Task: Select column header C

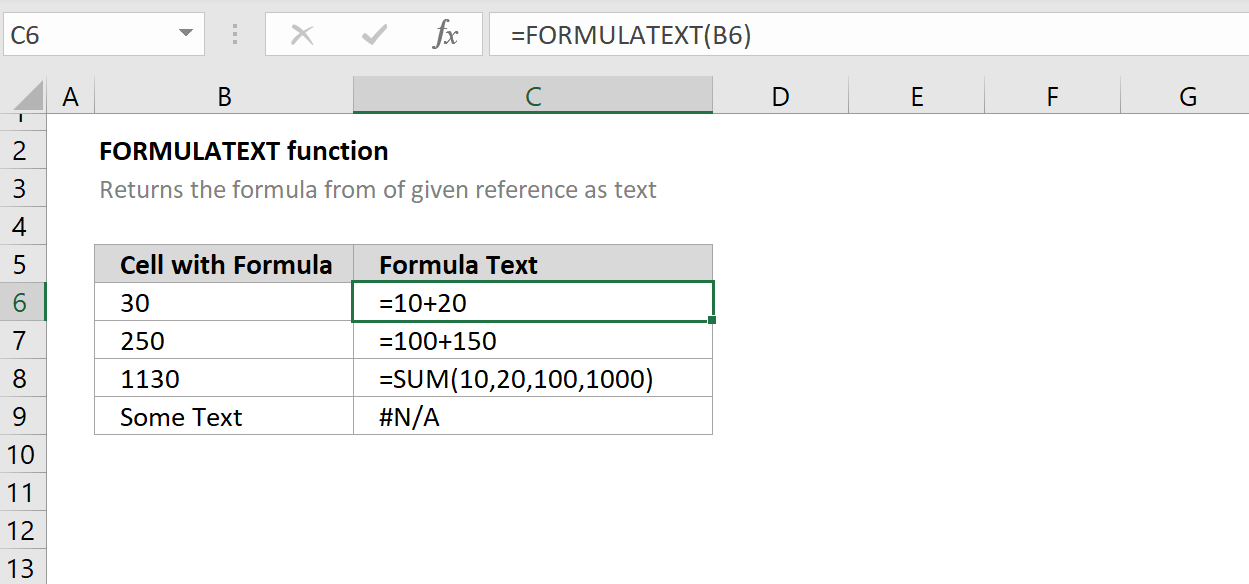Action: [x=532, y=95]
